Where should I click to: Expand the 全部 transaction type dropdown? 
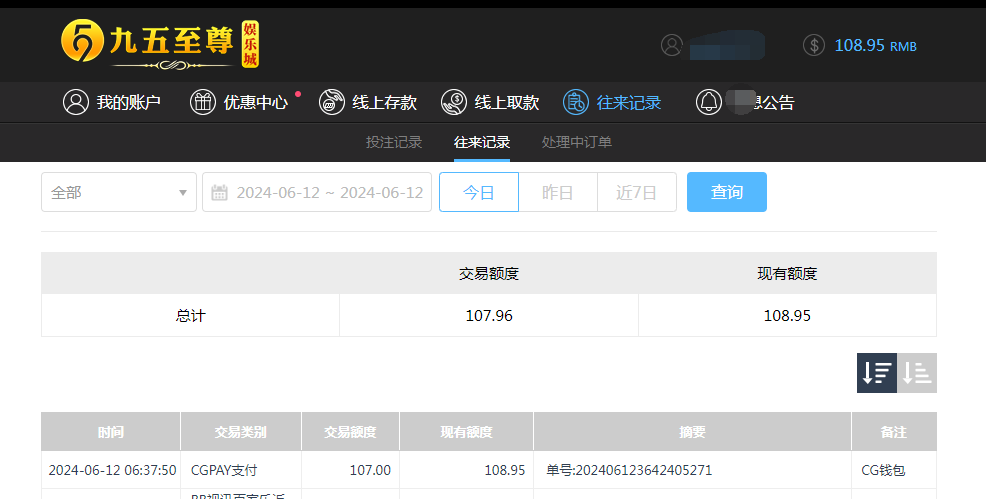[x=119, y=192]
